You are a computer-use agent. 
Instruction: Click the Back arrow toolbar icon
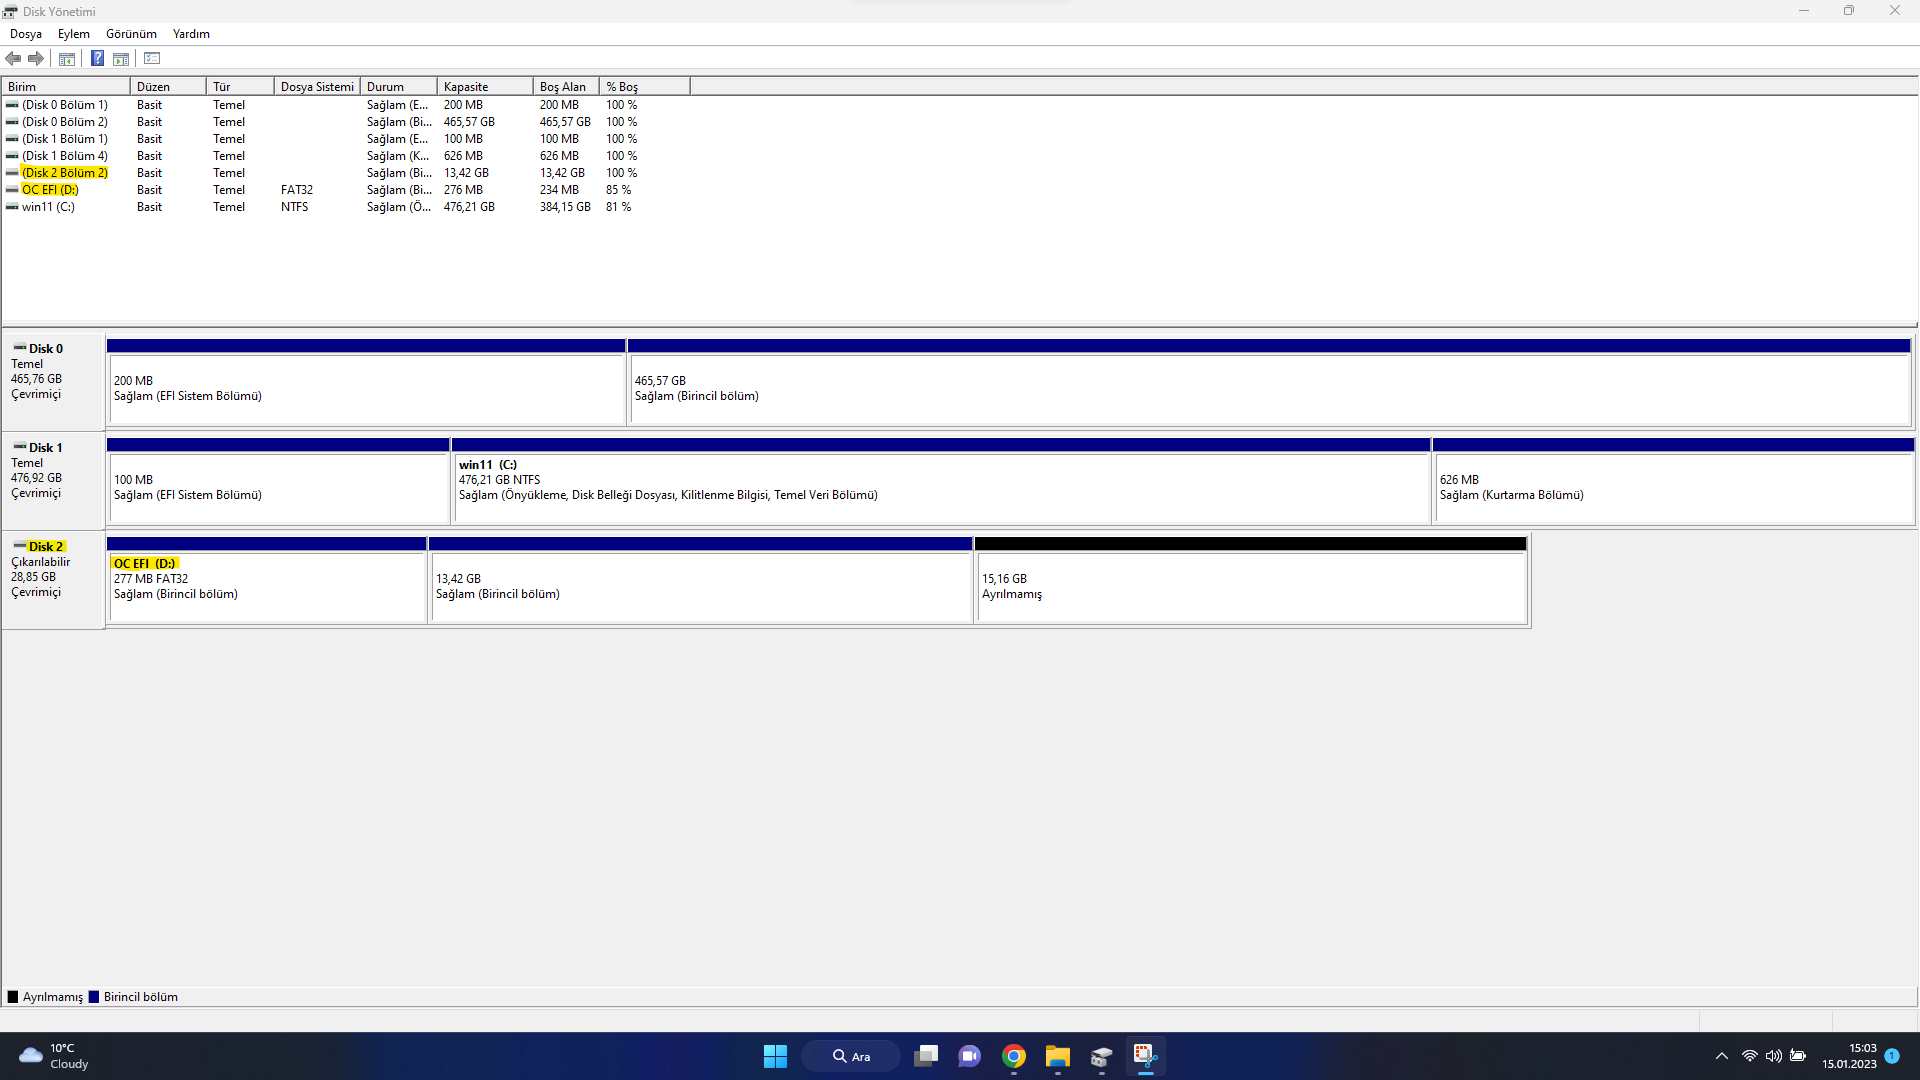13,59
